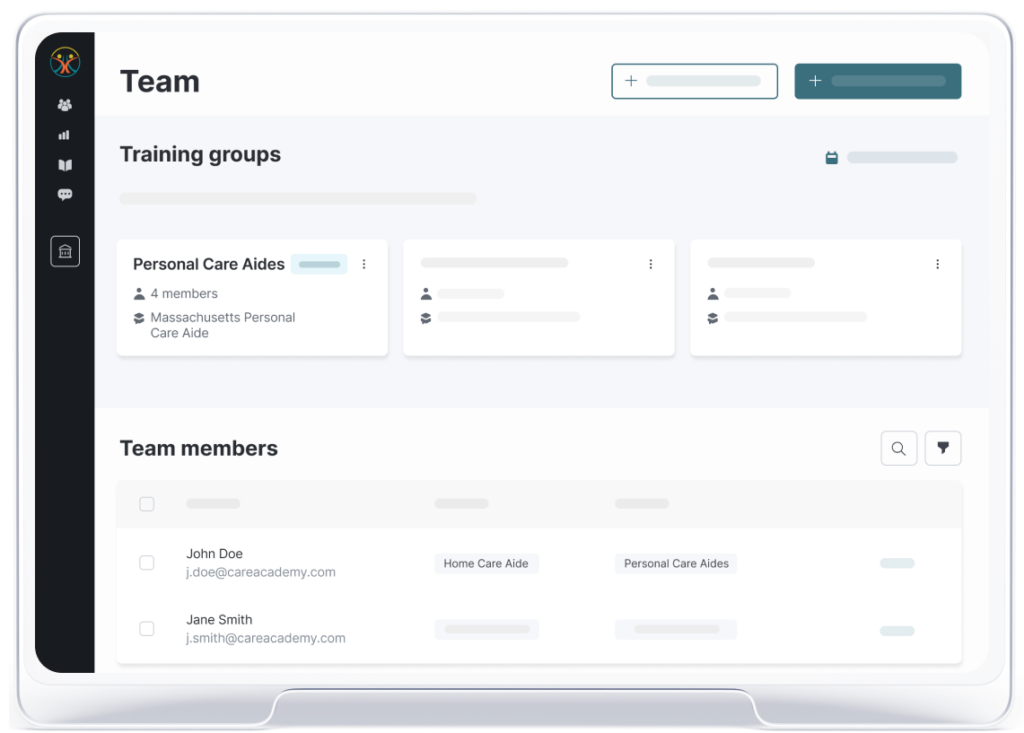Check the box for John Doe

click(x=147, y=563)
